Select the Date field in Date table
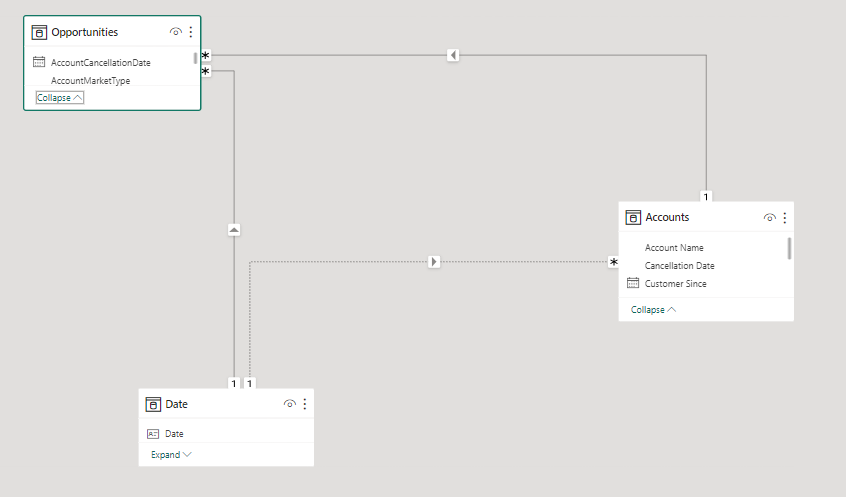Viewport: 846px width, 497px height. point(174,434)
